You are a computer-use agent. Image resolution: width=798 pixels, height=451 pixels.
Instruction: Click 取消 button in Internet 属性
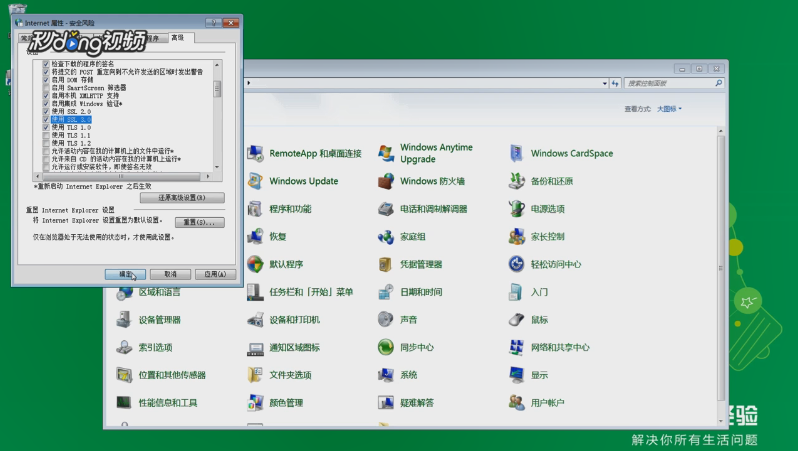click(x=170, y=274)
